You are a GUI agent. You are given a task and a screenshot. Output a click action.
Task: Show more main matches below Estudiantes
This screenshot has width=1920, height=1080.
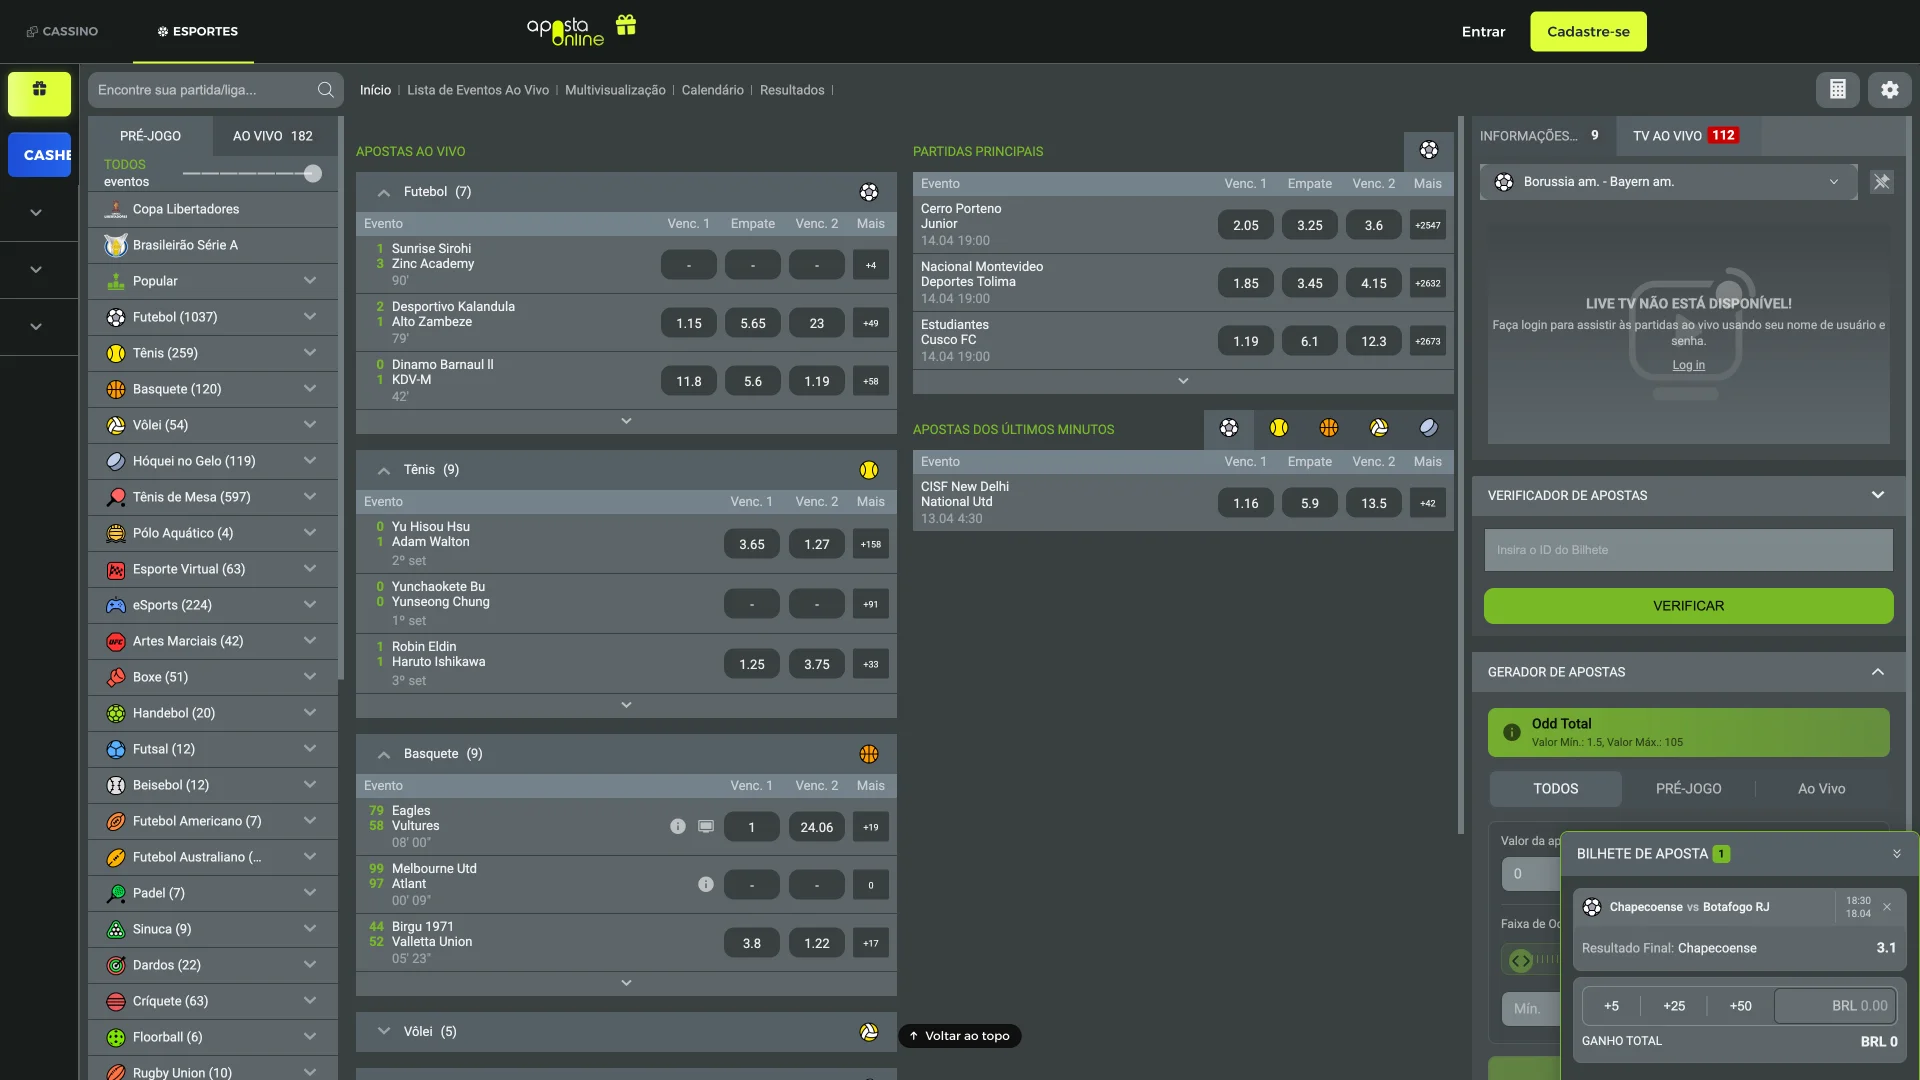(x=1183, y=381)
